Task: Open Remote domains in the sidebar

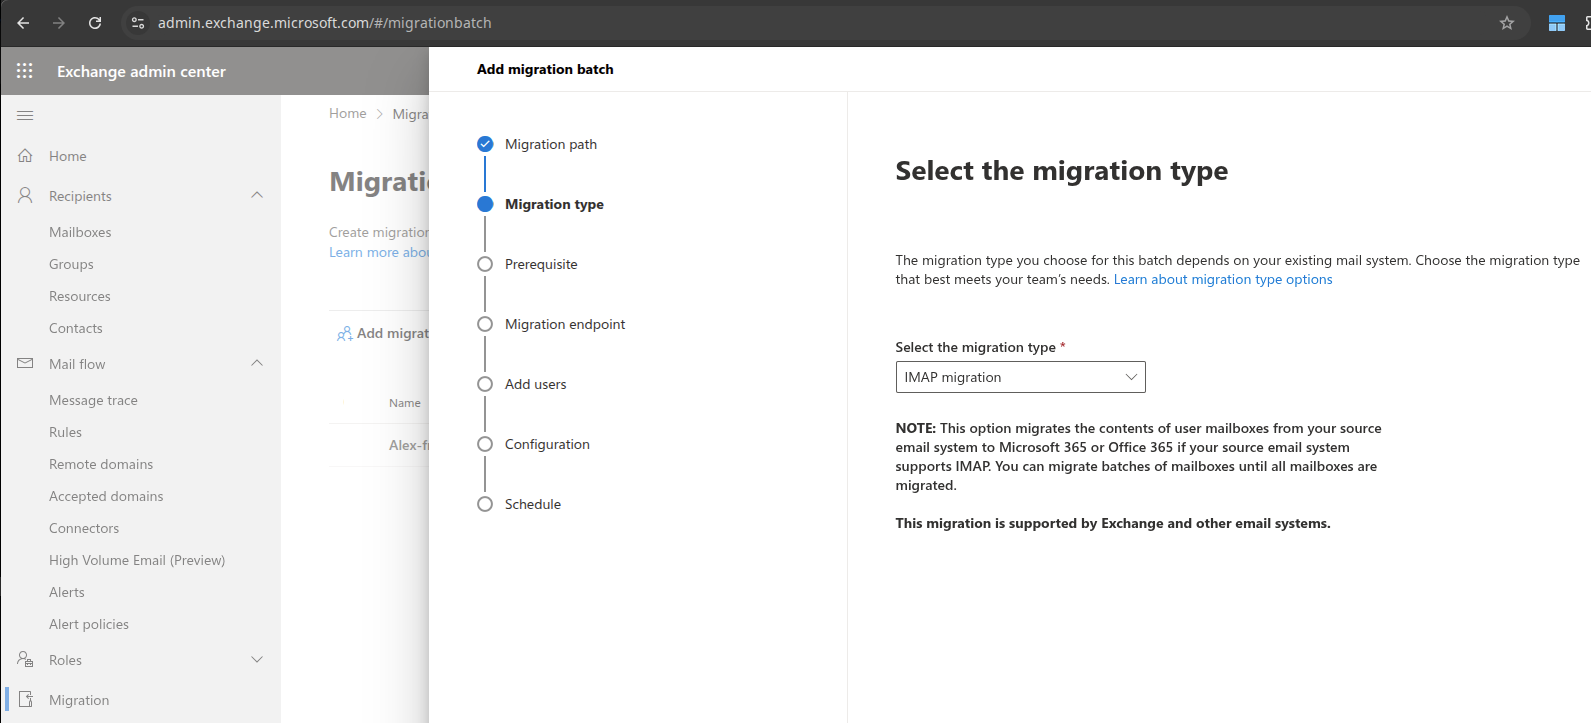Action: tap(101, 464)
